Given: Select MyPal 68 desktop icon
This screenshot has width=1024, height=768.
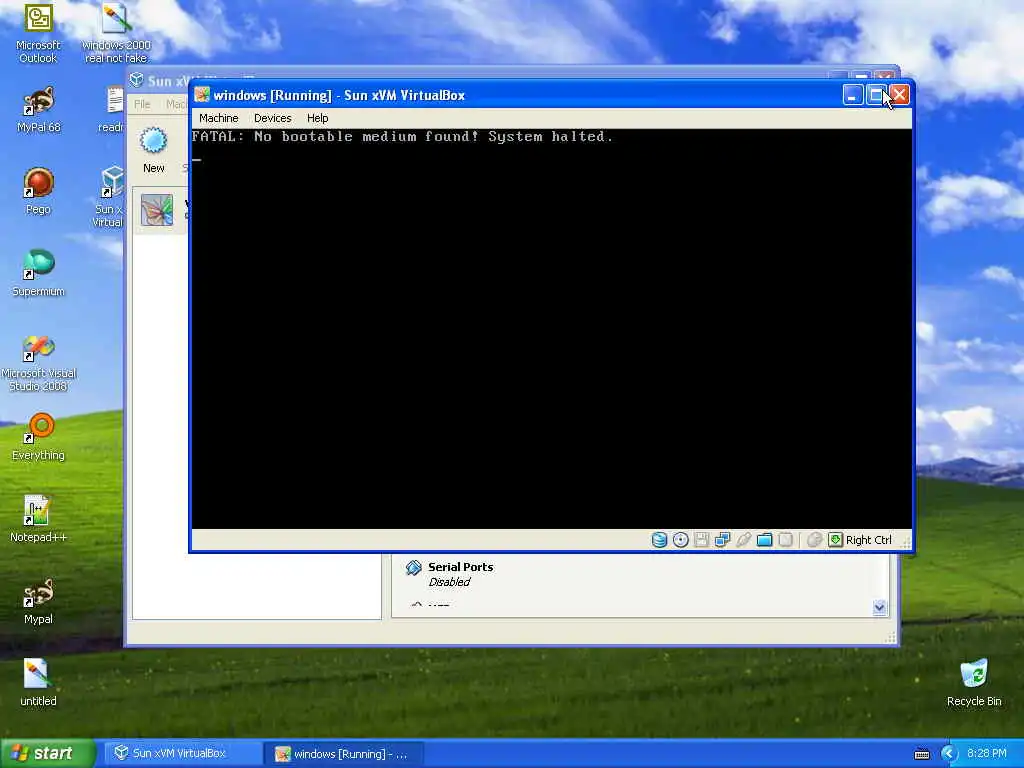Looking at the screenshot, I should click(39, 110).
